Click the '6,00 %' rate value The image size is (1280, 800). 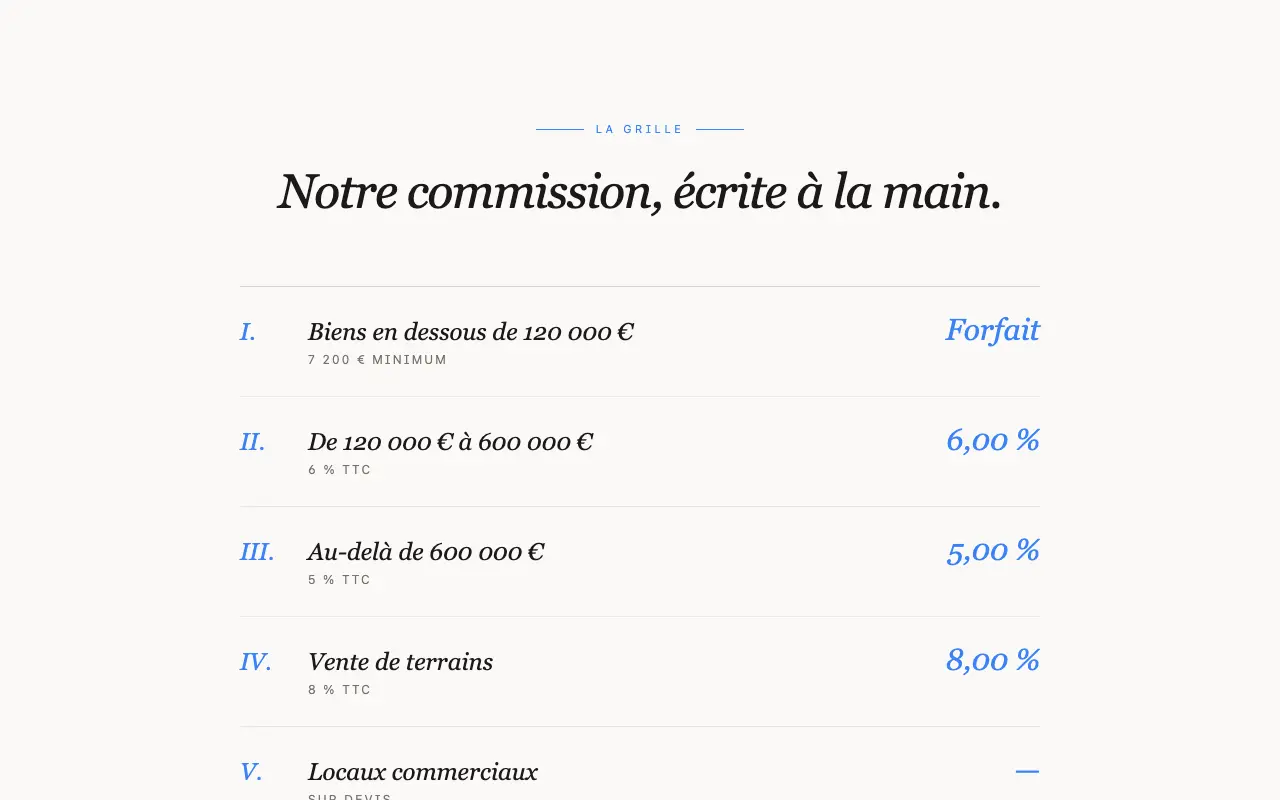[993, 440]
